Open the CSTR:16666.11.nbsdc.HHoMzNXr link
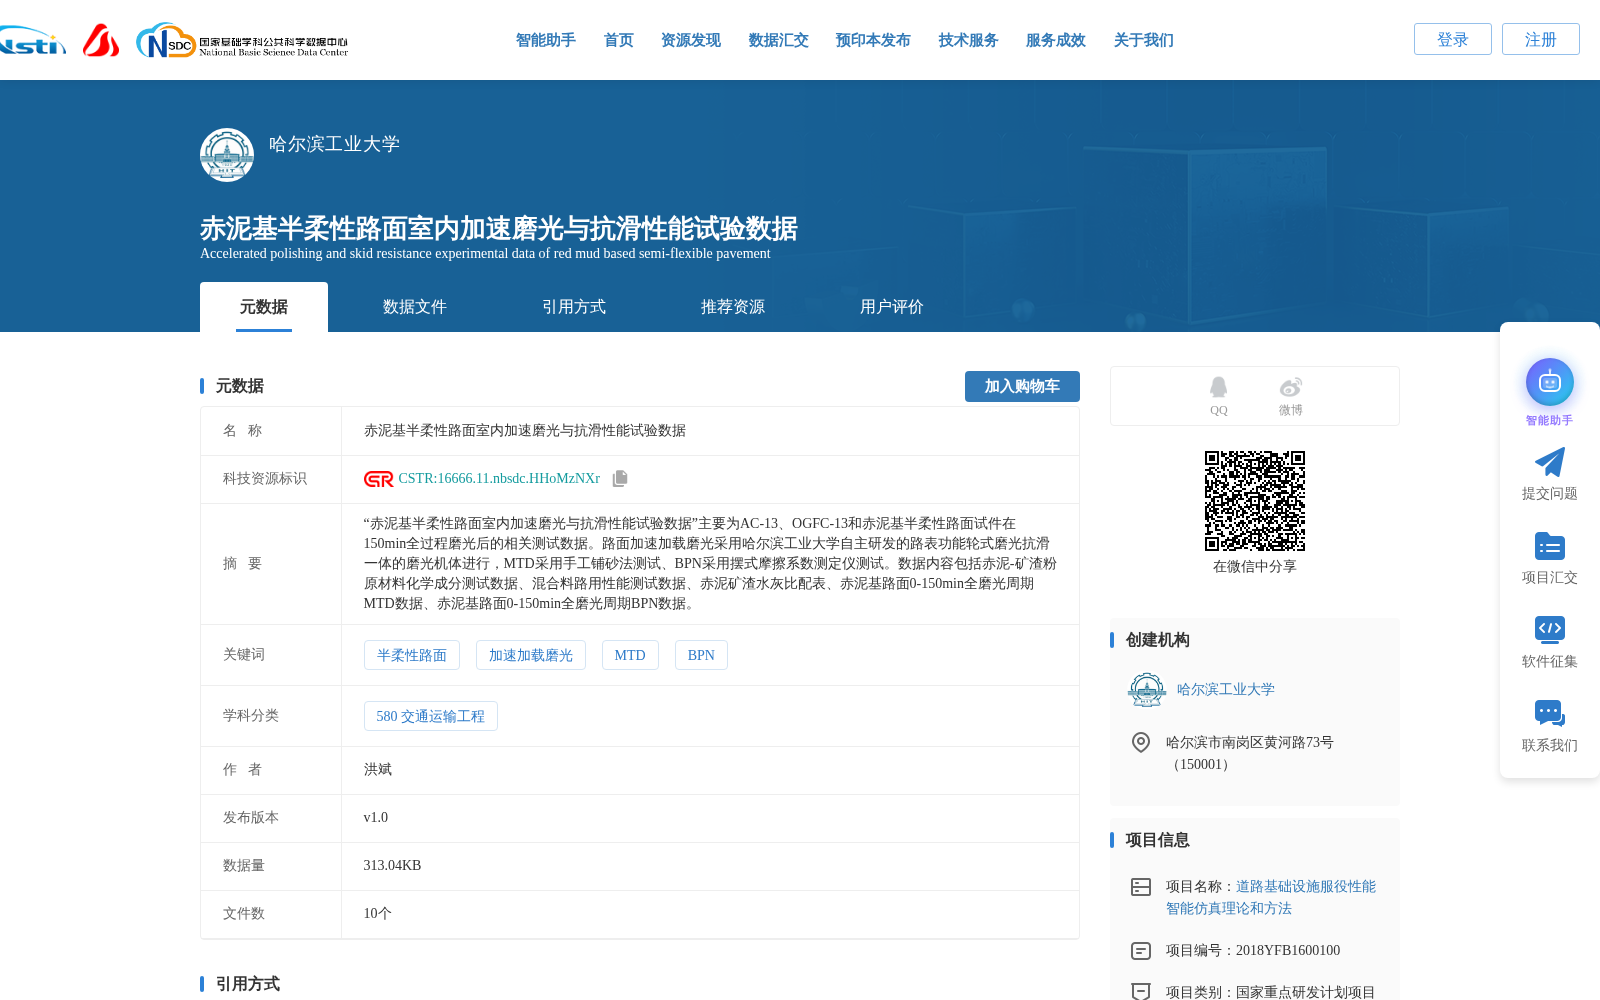 (x=499, y=479)
